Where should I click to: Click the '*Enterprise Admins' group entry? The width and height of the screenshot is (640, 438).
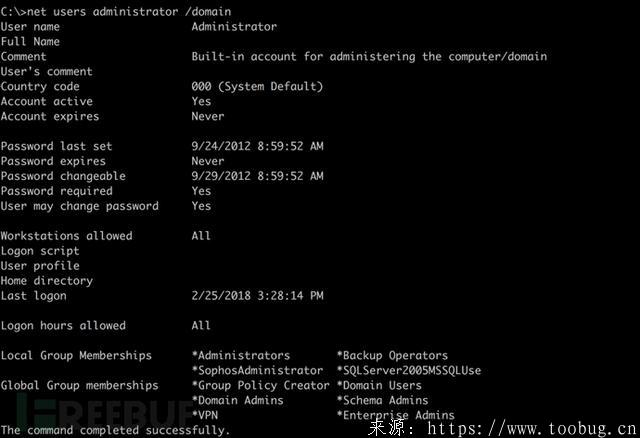click(395, 415)
